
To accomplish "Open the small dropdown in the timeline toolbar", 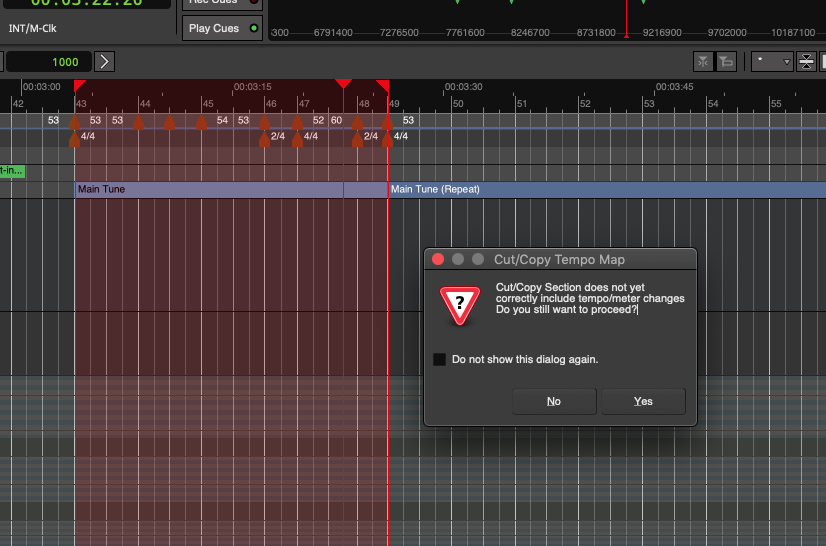I will click(x=772, y=62).
